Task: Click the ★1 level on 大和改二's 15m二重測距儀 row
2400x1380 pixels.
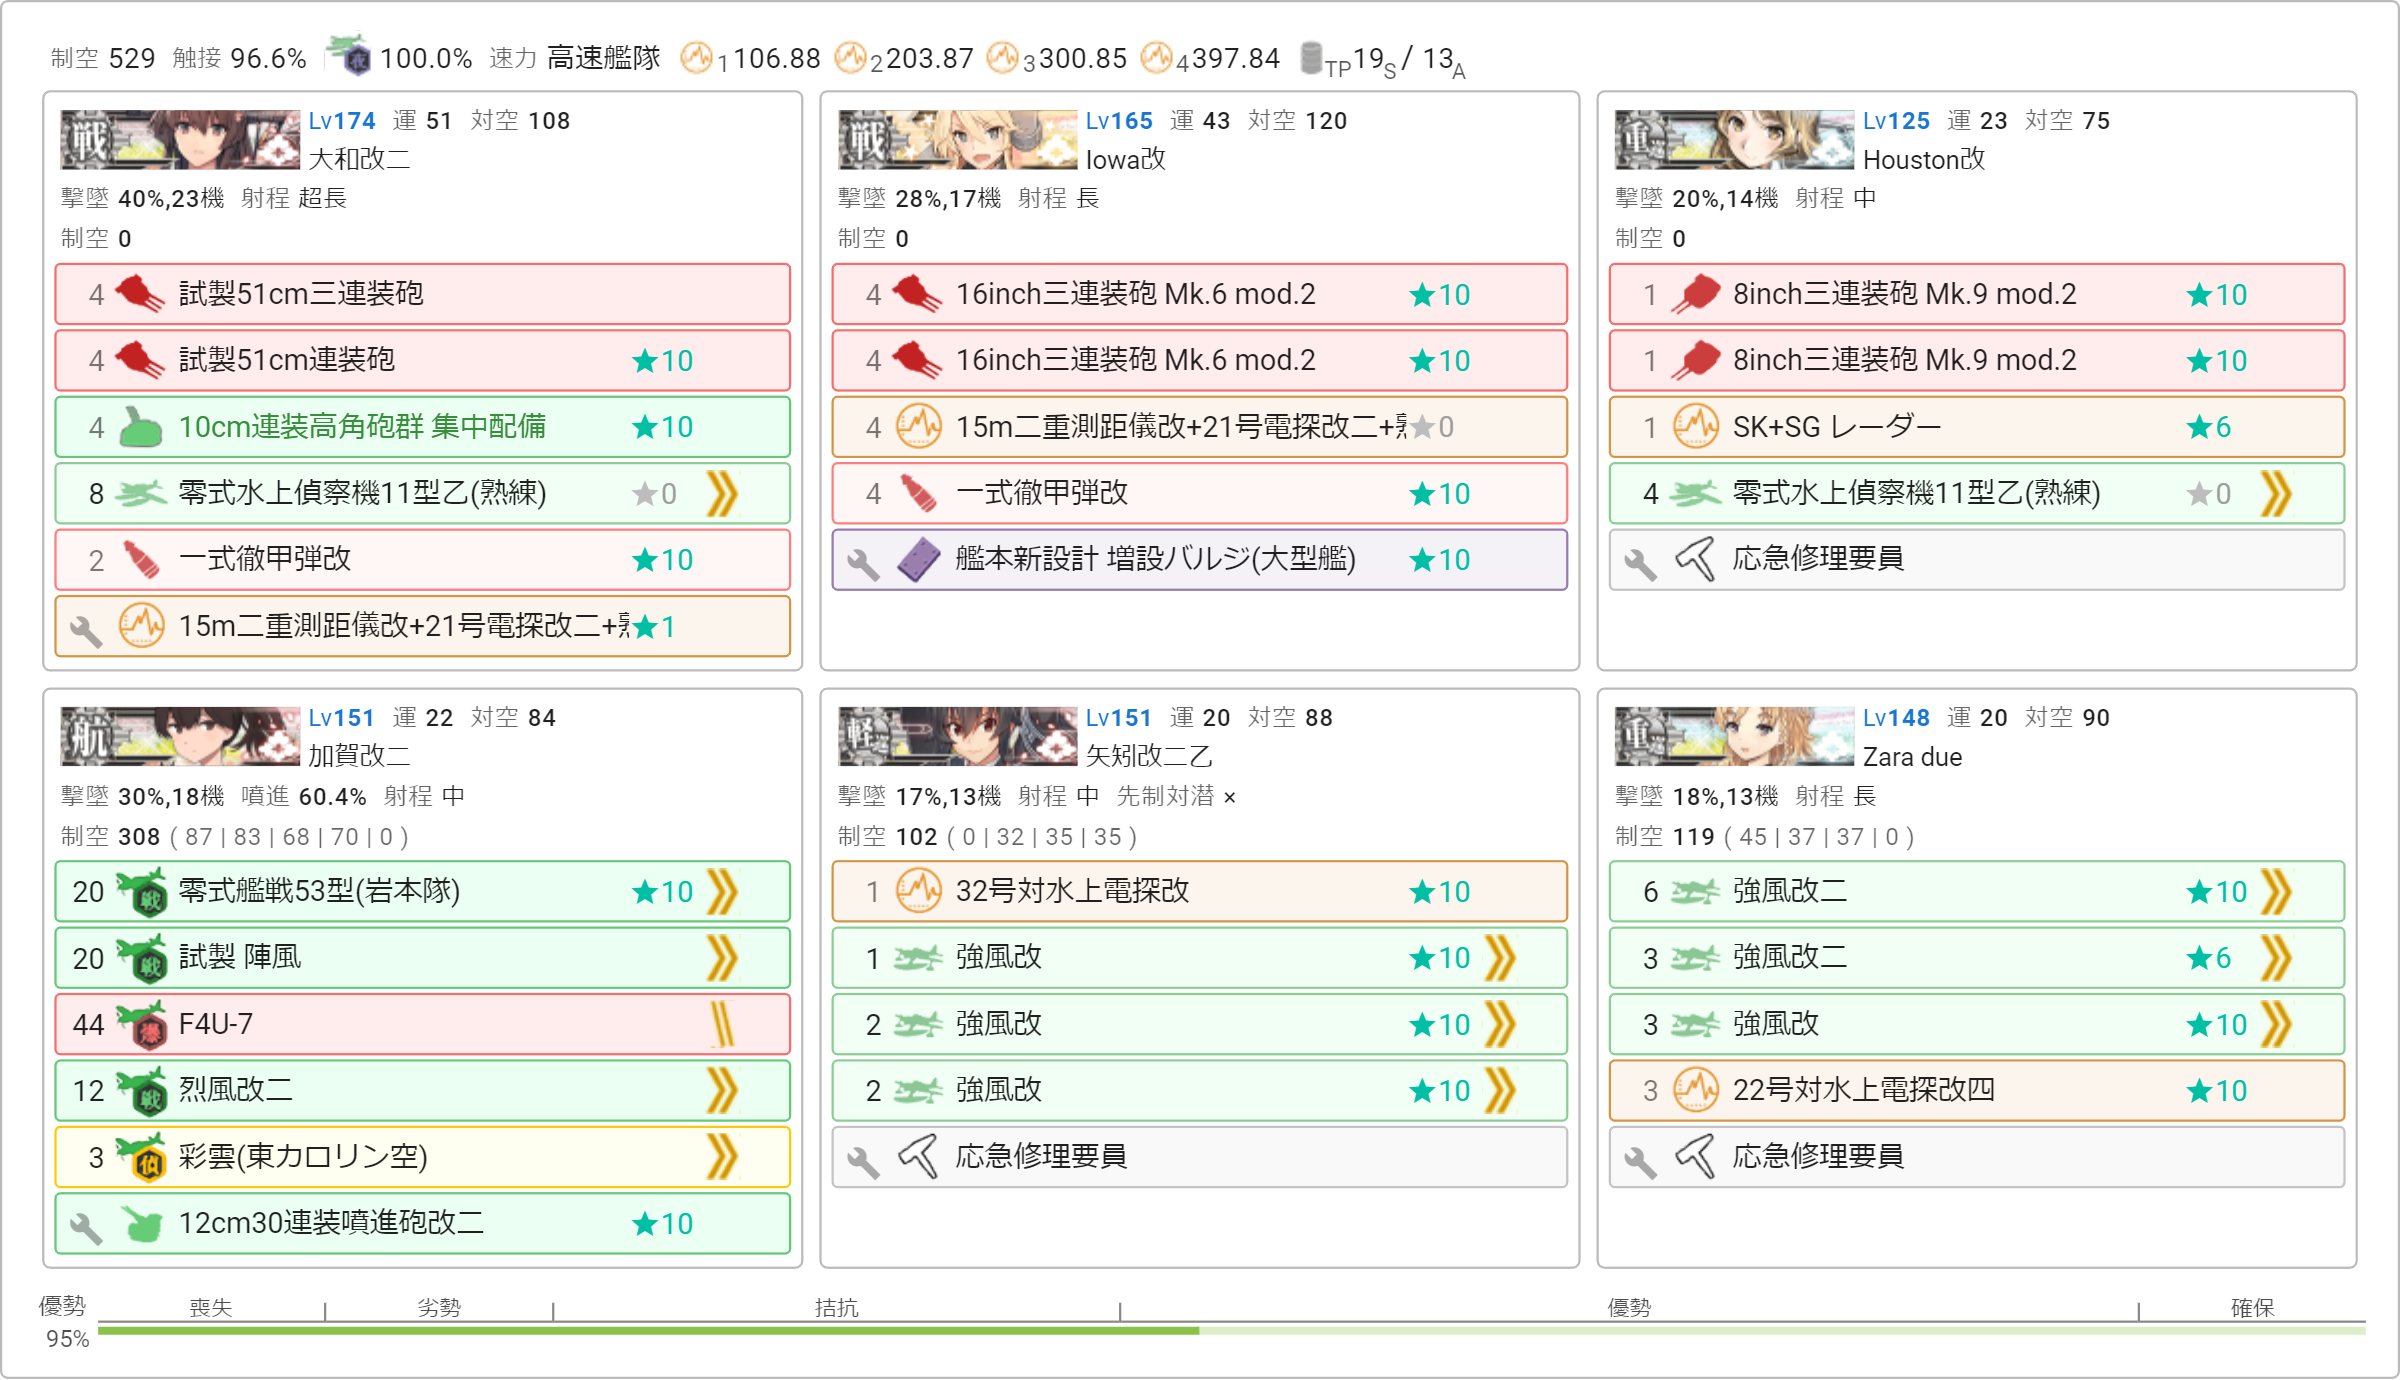Action: (655, 627)
